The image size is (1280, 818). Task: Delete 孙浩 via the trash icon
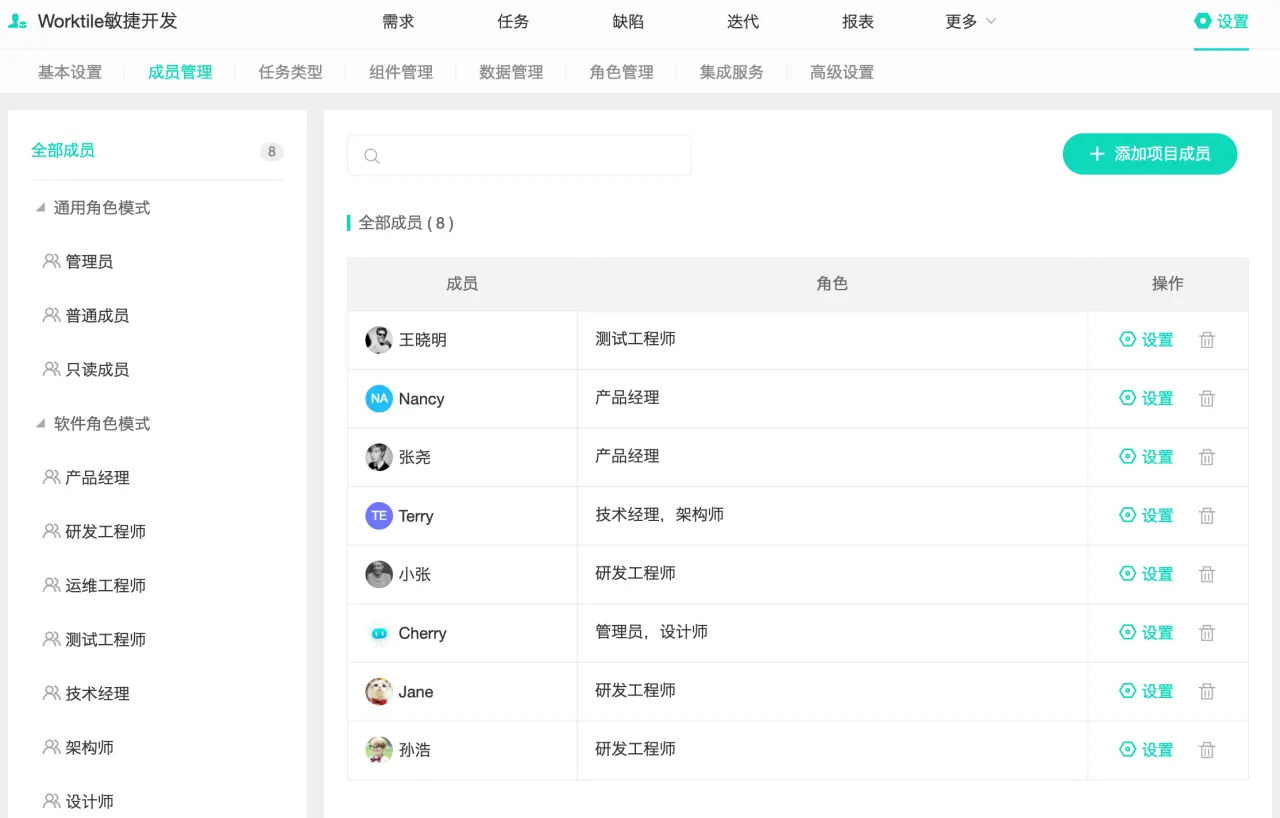1207,750
